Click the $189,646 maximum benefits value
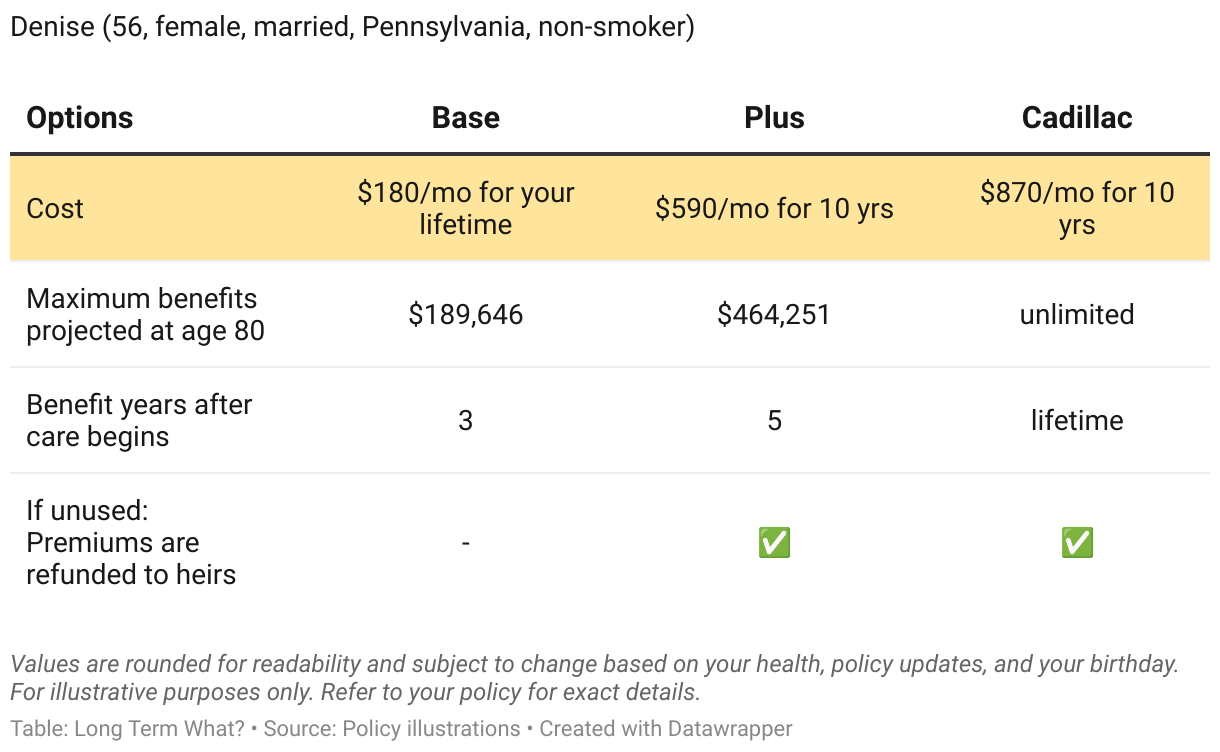This screenshot has width=1220, height=752. 465,315
